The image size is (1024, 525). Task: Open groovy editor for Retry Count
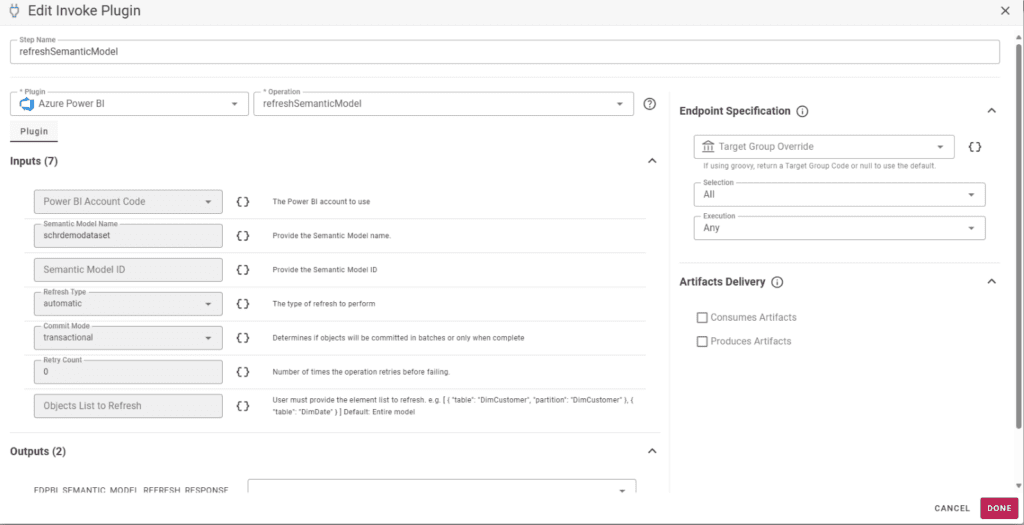pos(243,372)
